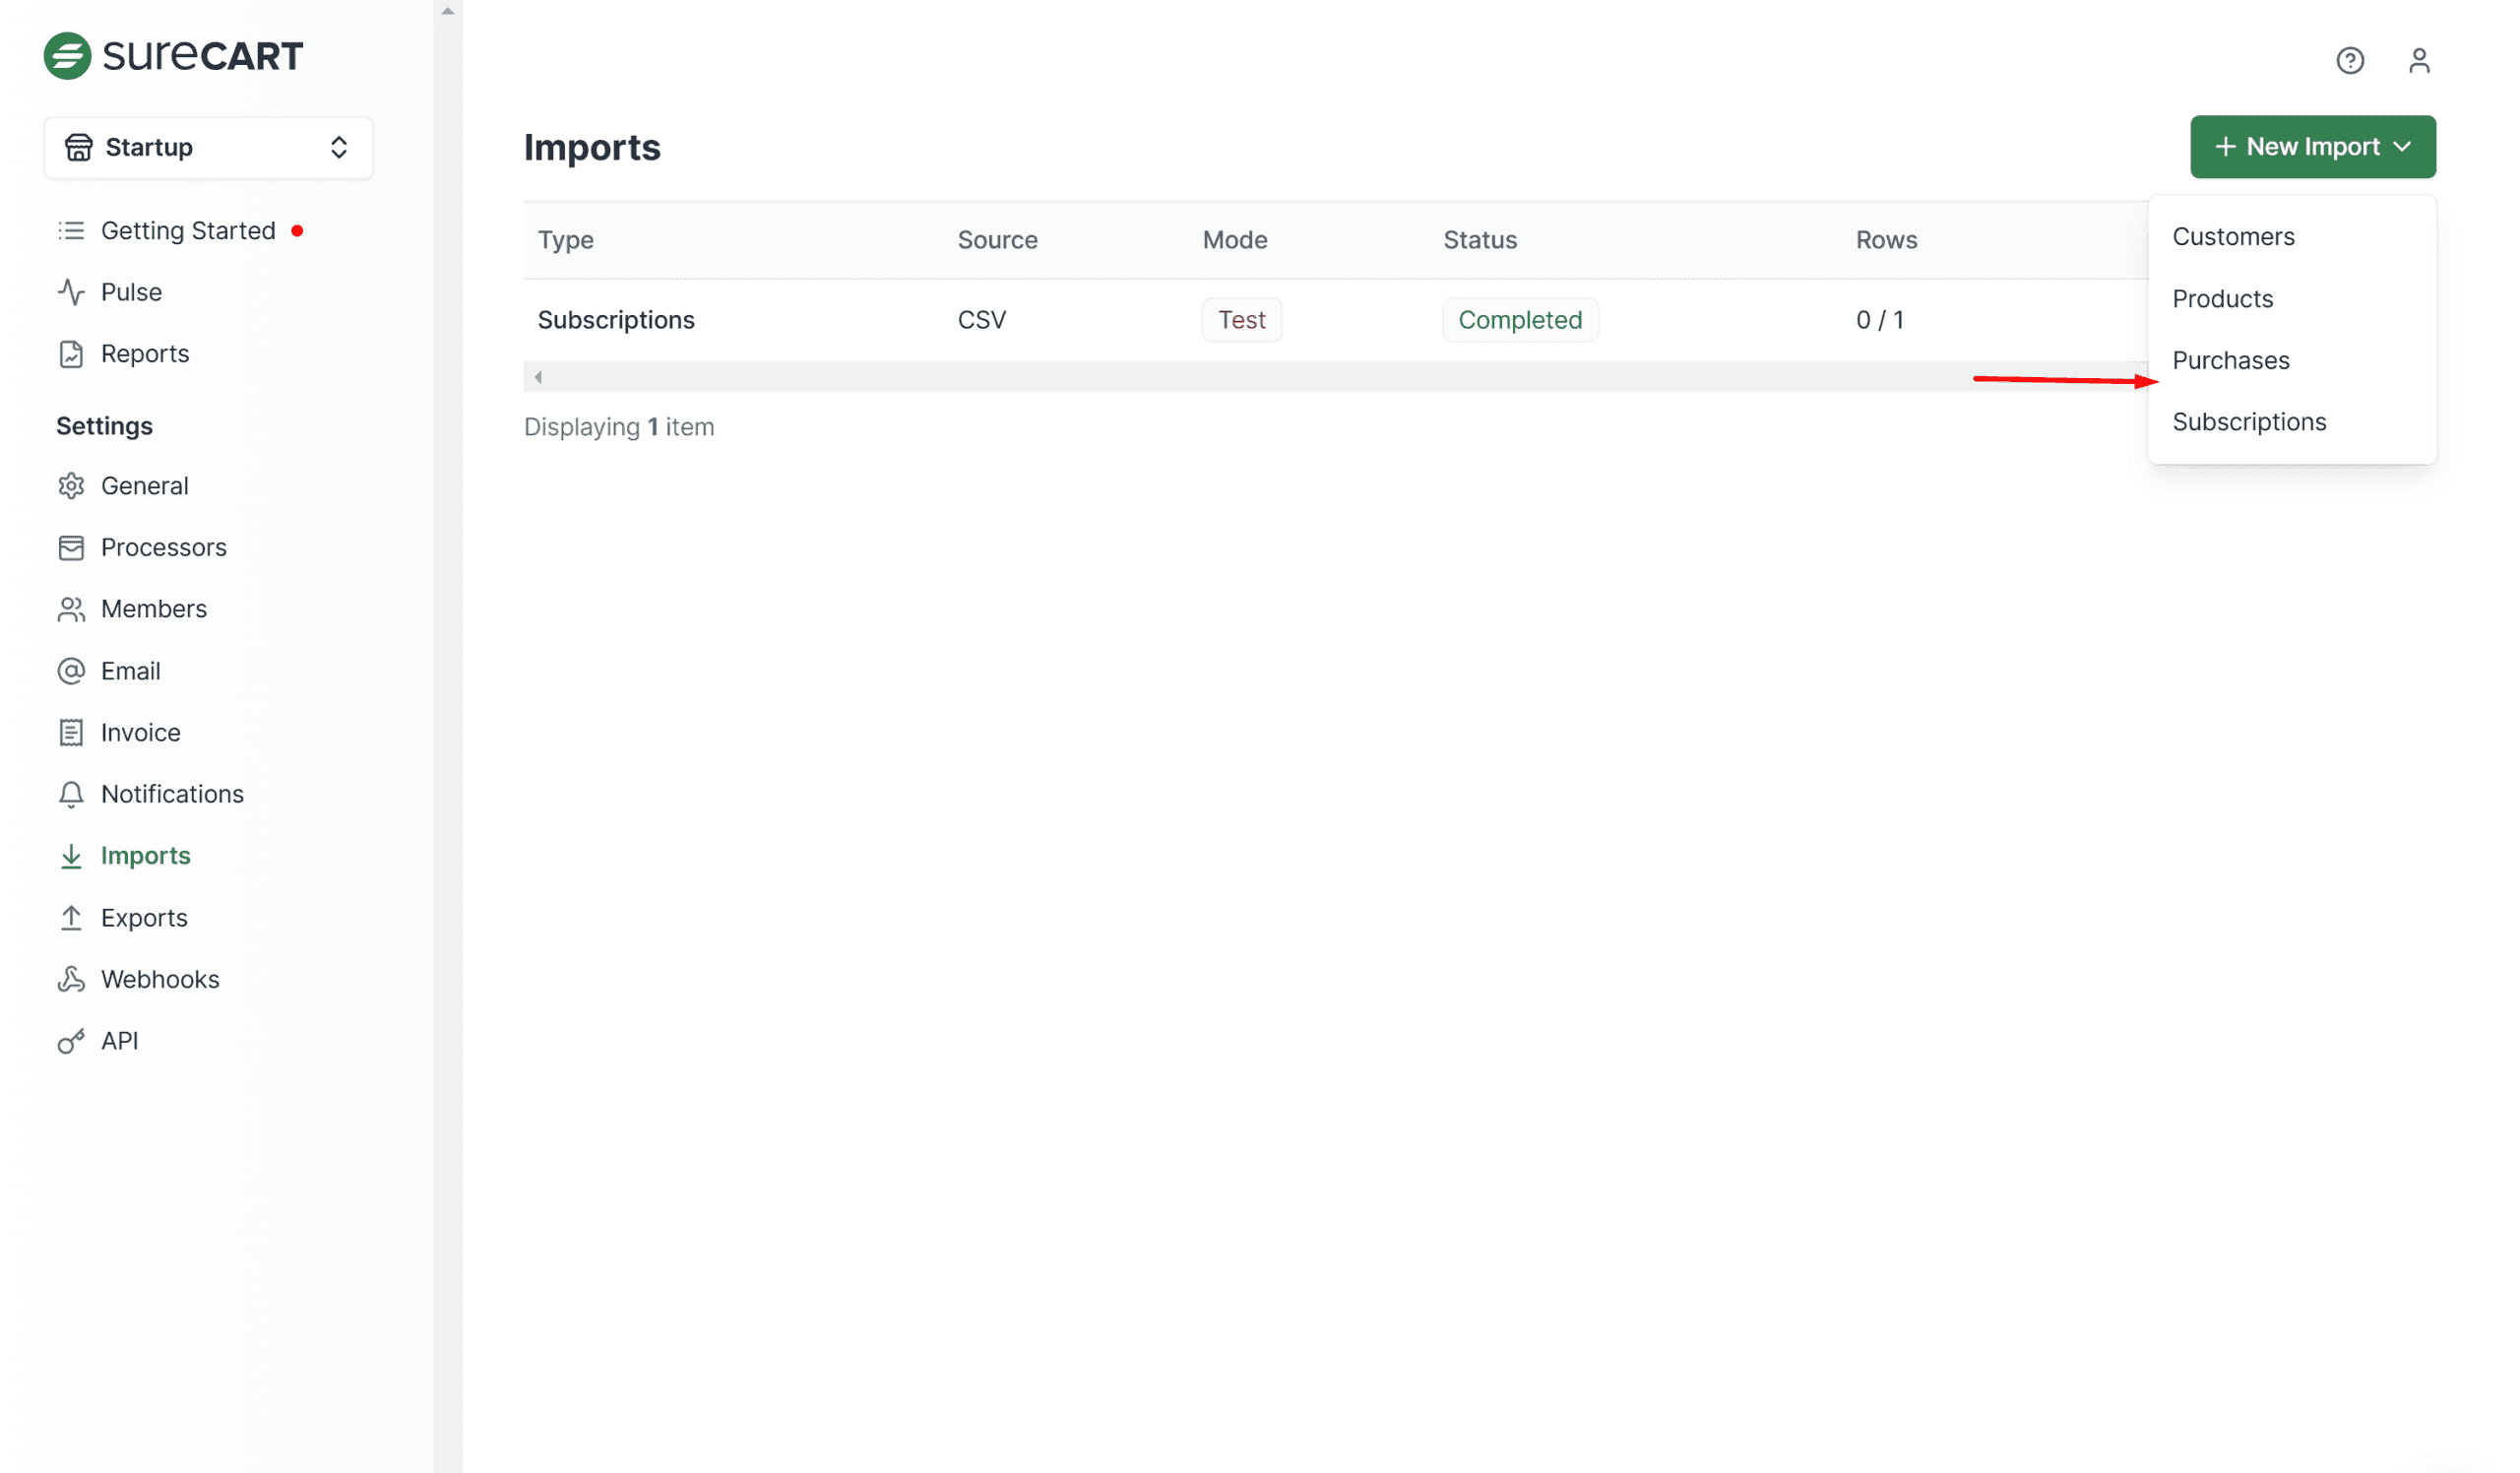Click the Pulse activity icon
Viewport: 2520px width, 1473px height.
(71, 292)
